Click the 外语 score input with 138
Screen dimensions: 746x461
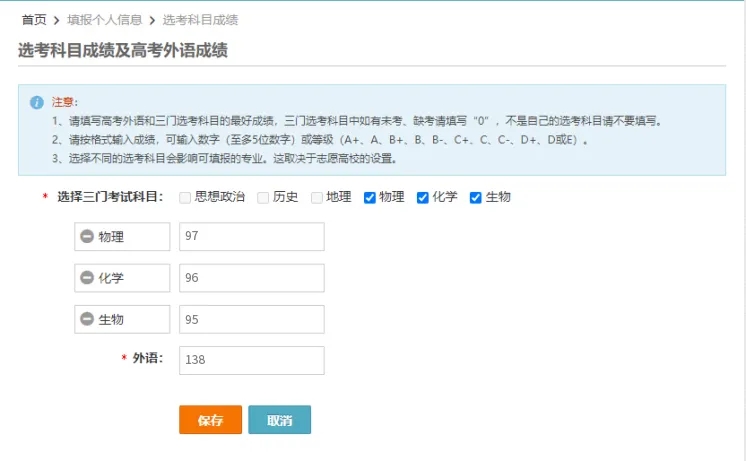pos(251,360)
